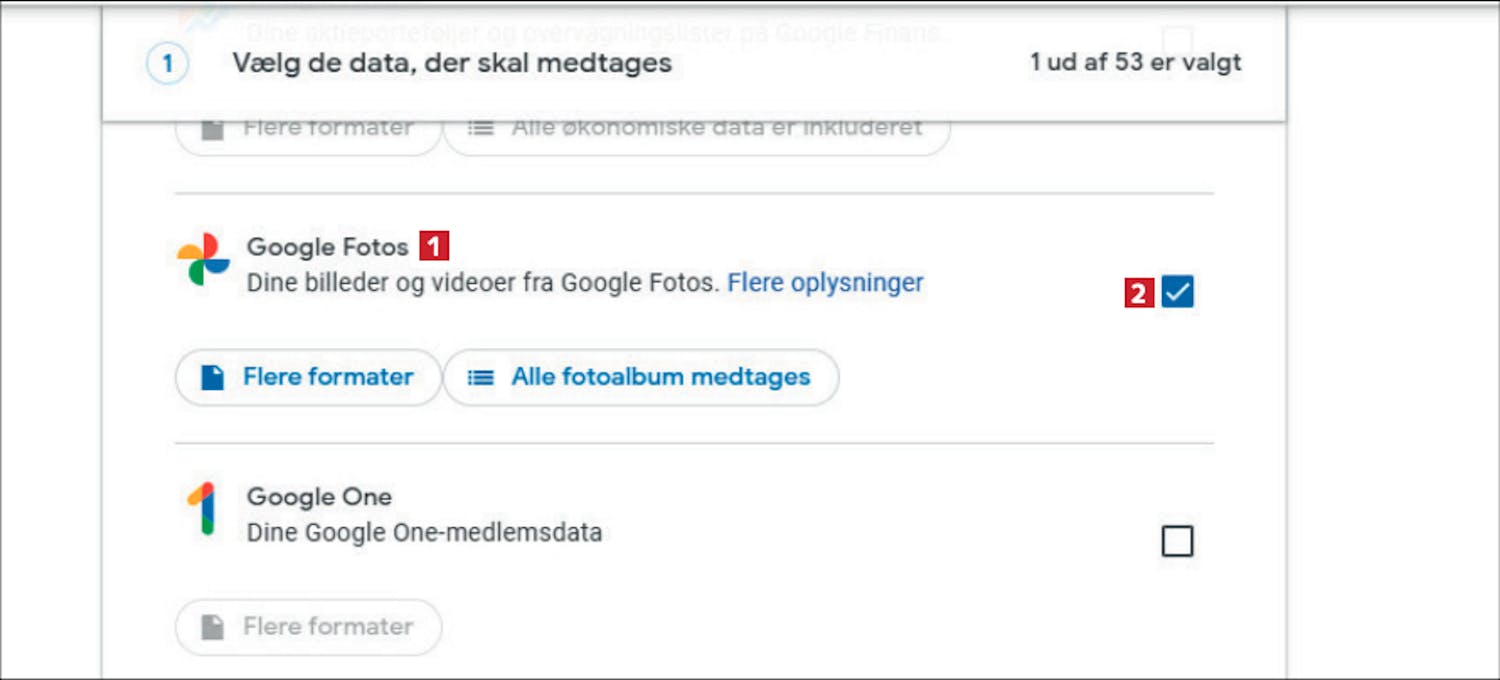Click the Google One colored logo icon

click(202, 509)
